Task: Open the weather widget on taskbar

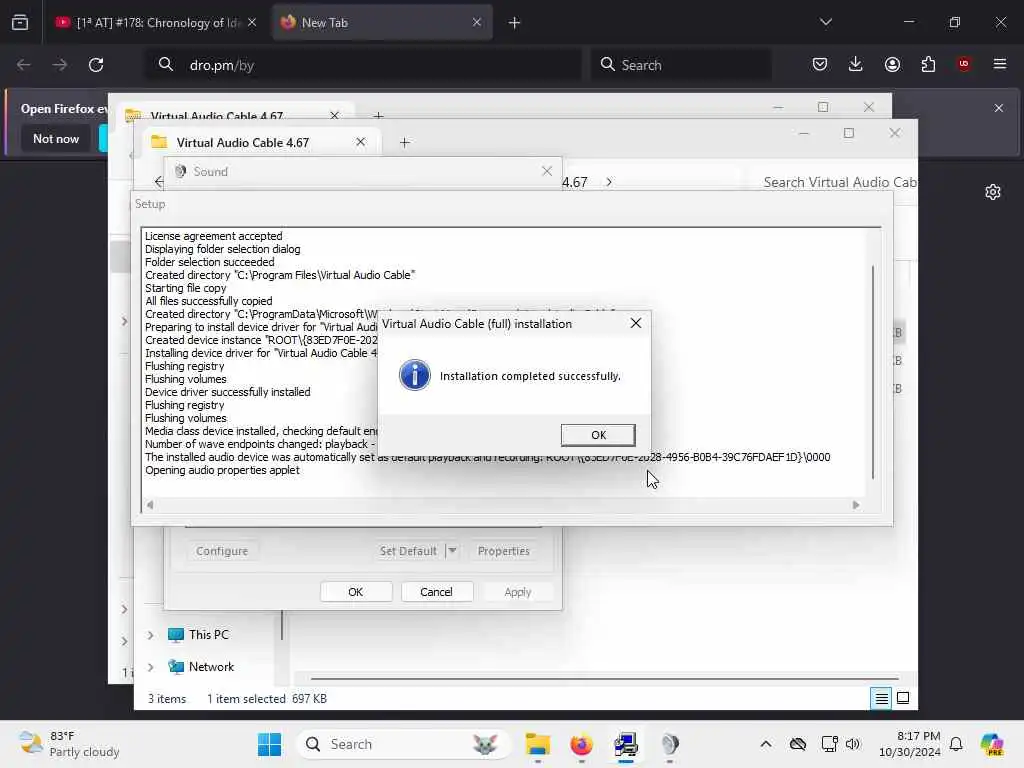Action: [69, 744]
